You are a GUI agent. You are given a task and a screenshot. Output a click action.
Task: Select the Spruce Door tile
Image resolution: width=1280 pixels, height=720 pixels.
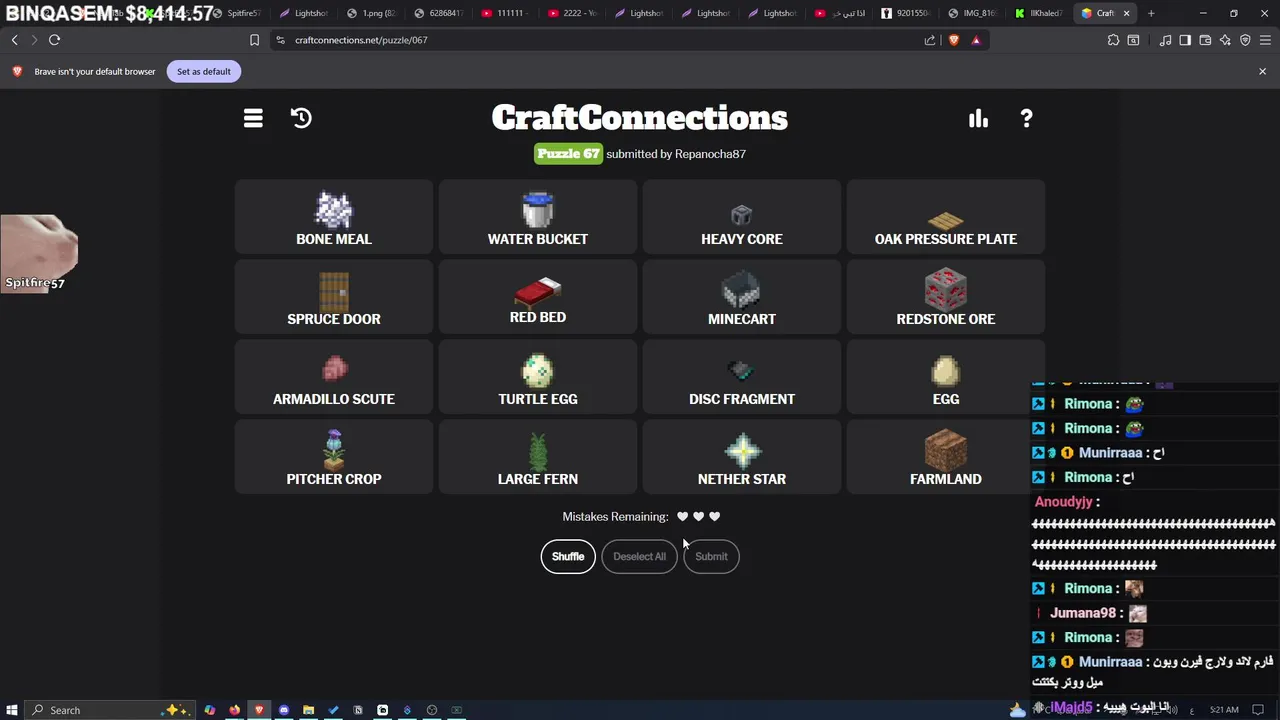click(334, 297)
